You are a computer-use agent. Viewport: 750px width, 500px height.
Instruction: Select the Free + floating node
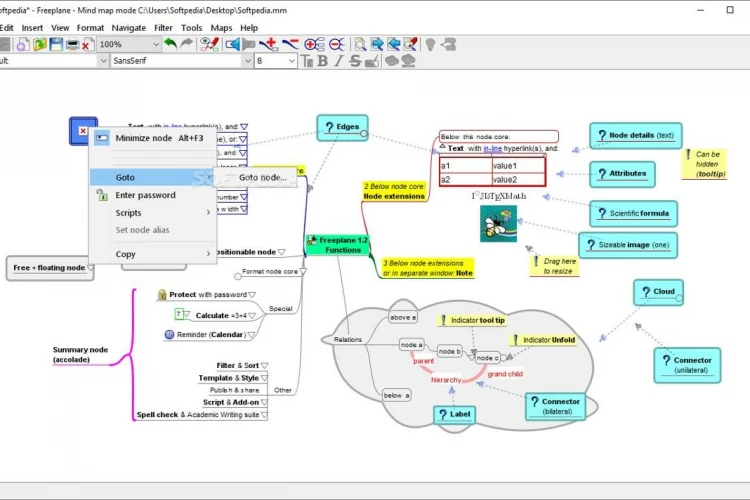click(50, 268)
